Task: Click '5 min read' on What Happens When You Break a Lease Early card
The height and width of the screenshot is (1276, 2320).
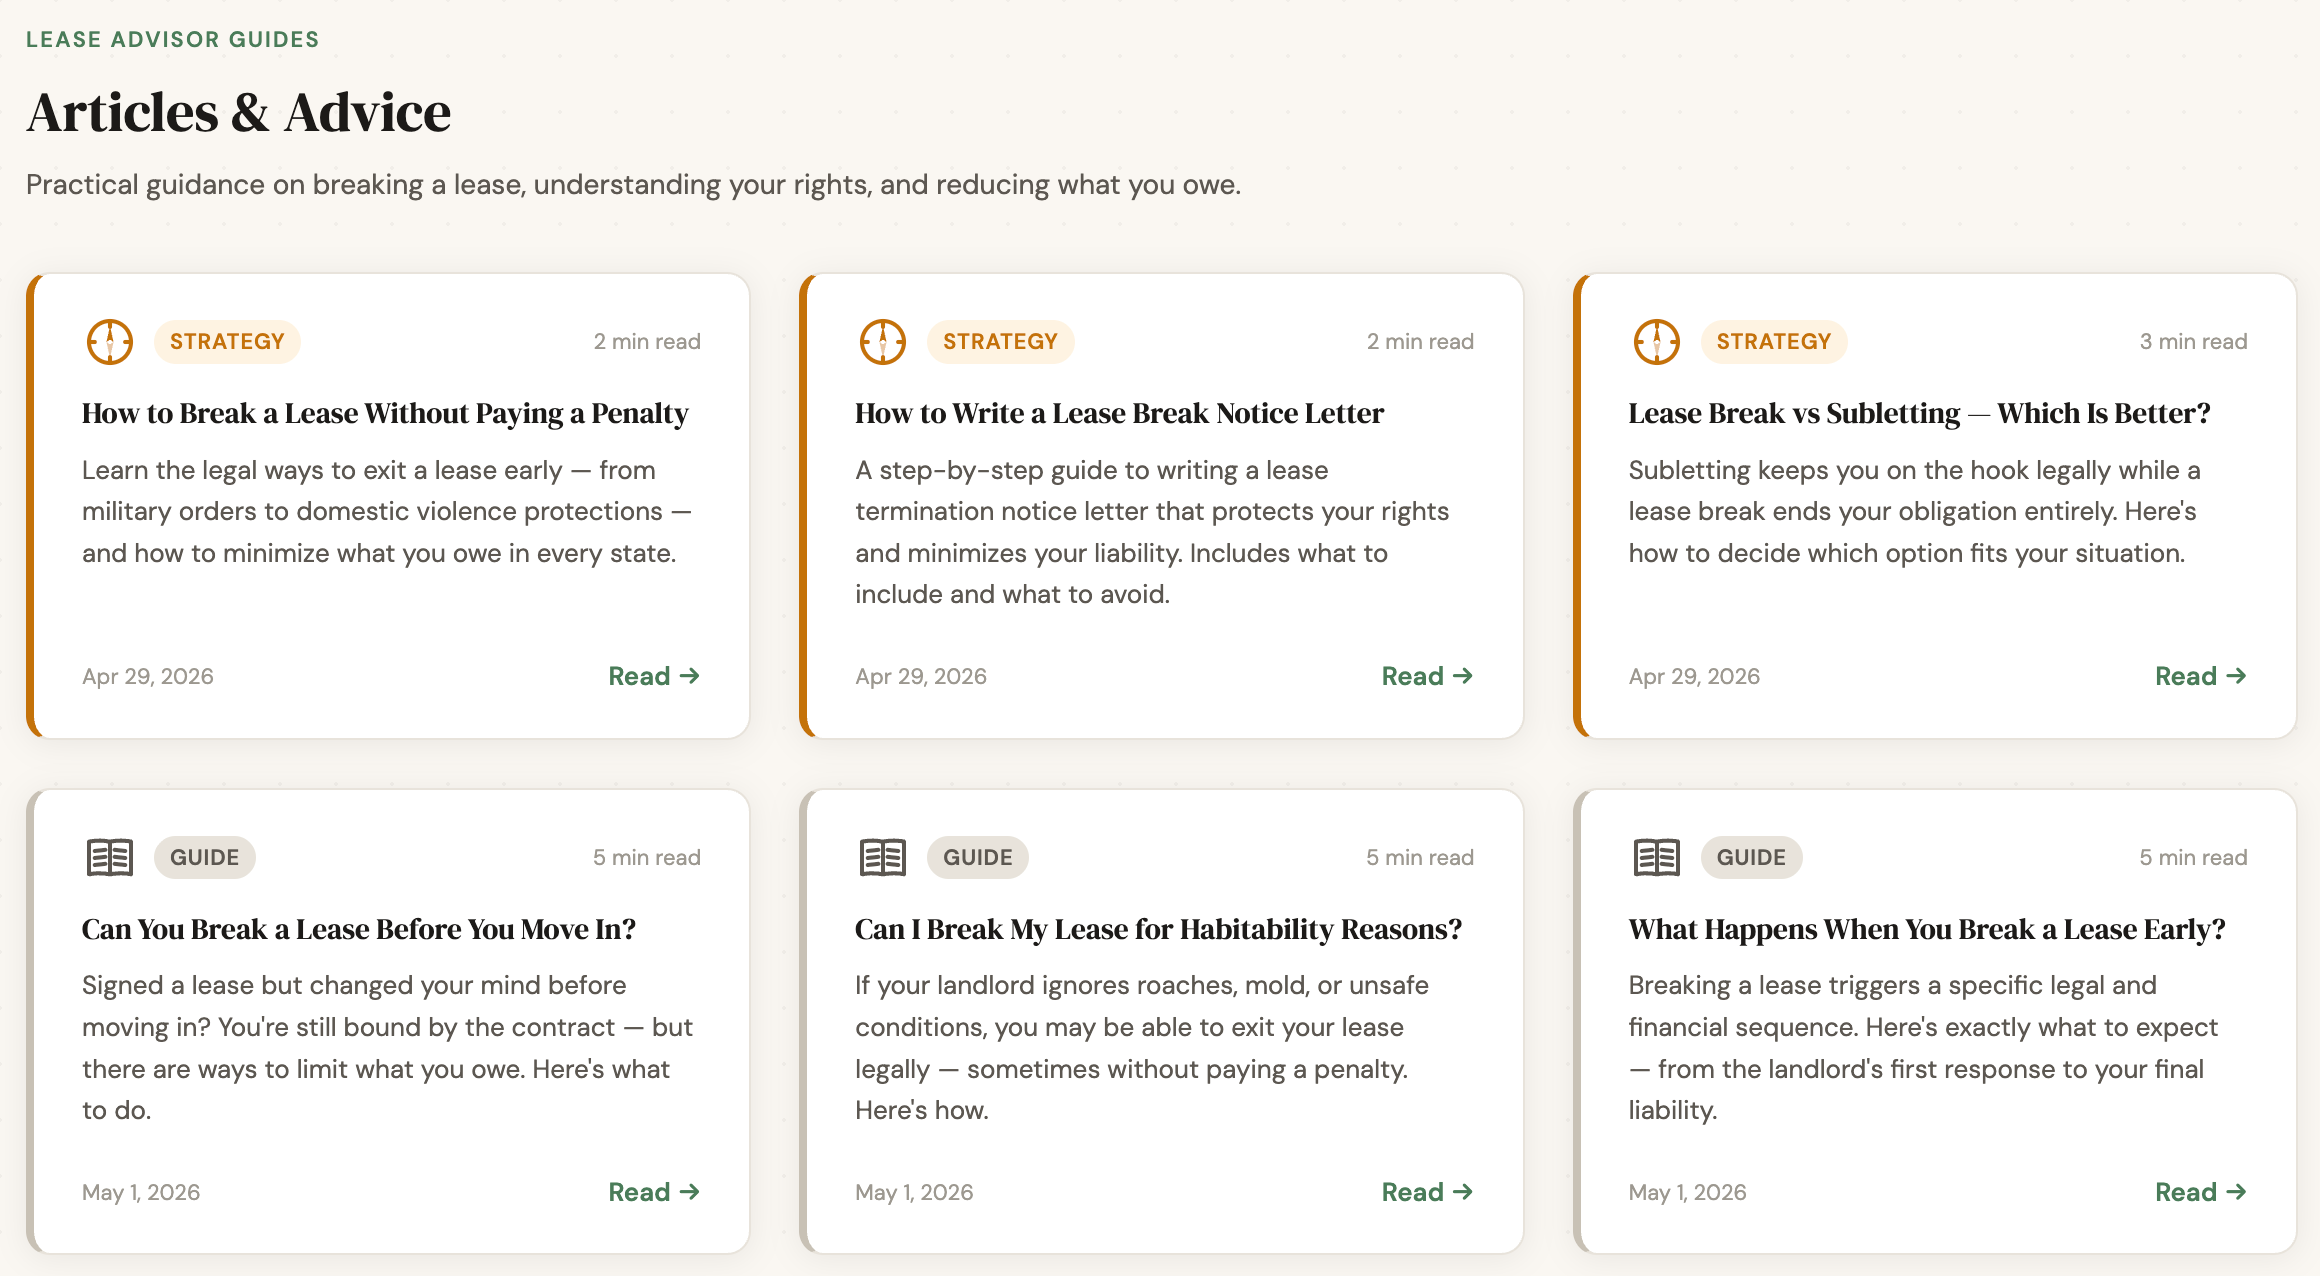Action: (2193, 857)
